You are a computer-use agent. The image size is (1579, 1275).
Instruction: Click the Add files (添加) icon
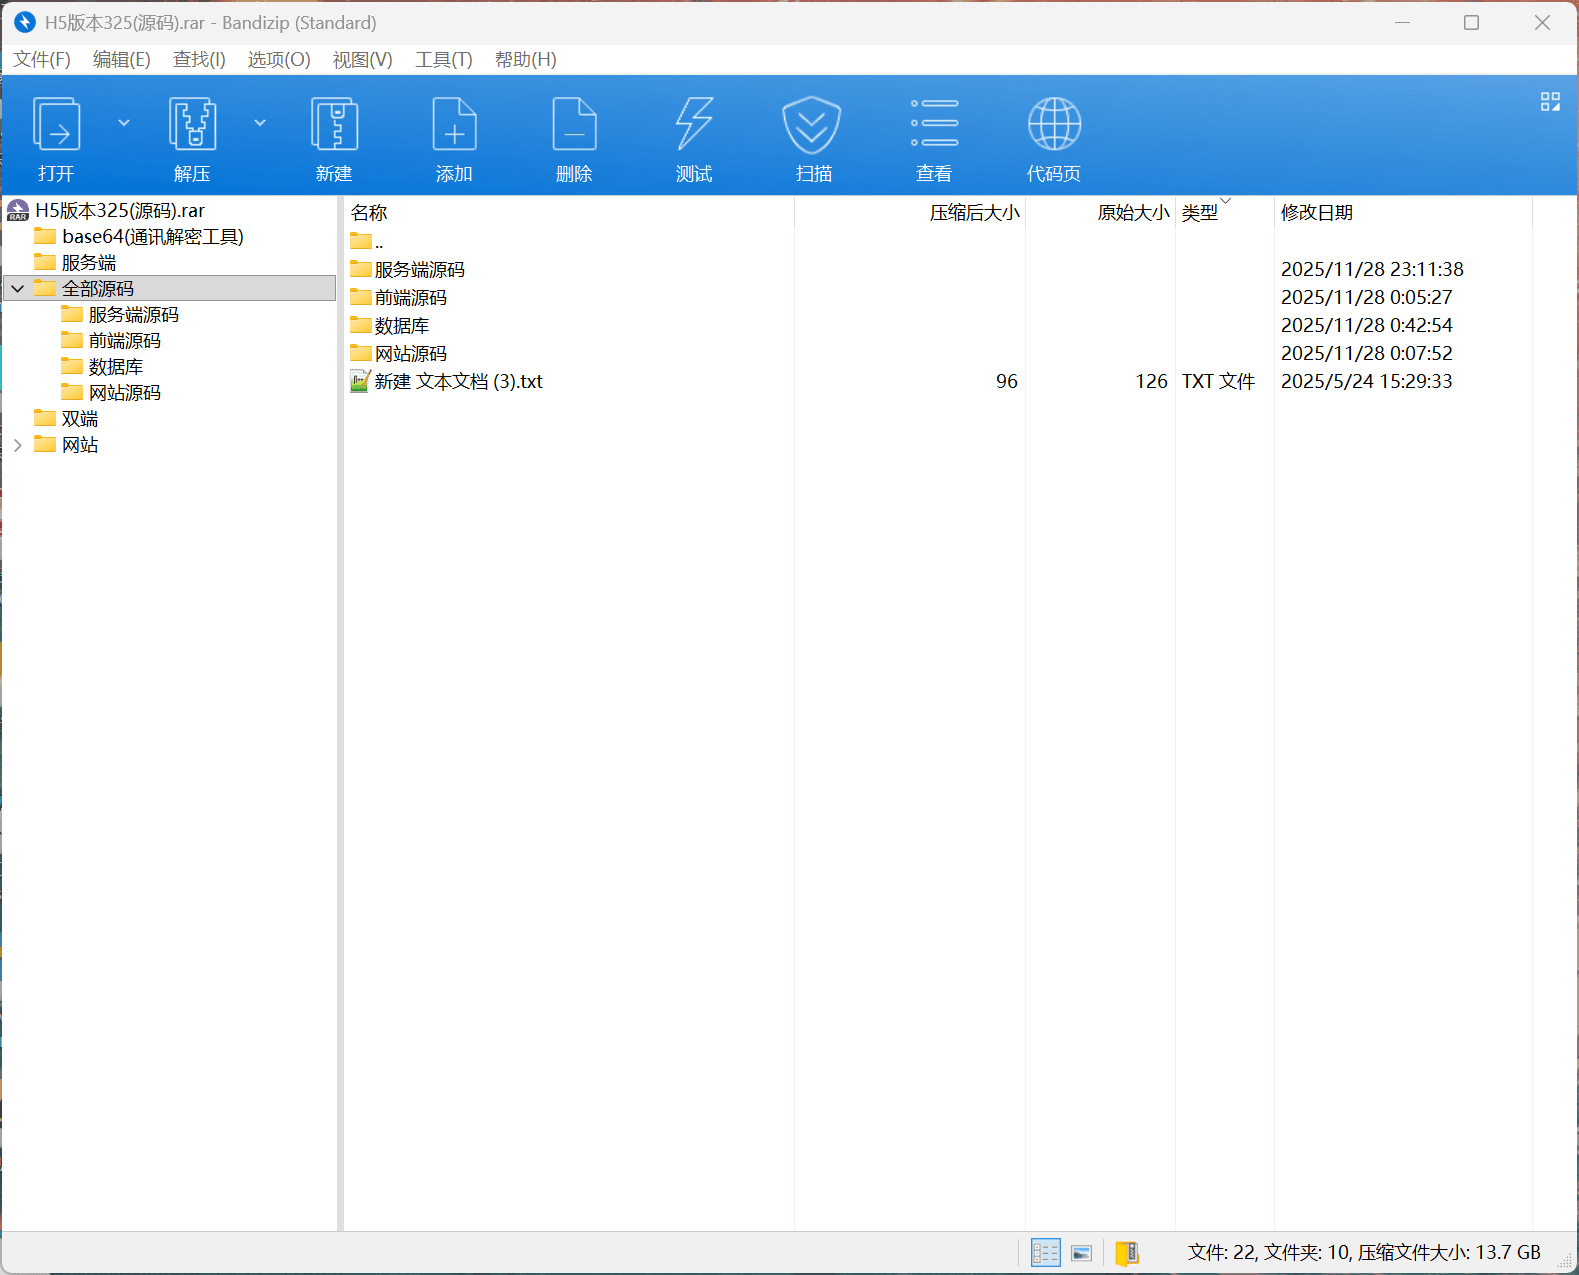[x=454, y=125]
